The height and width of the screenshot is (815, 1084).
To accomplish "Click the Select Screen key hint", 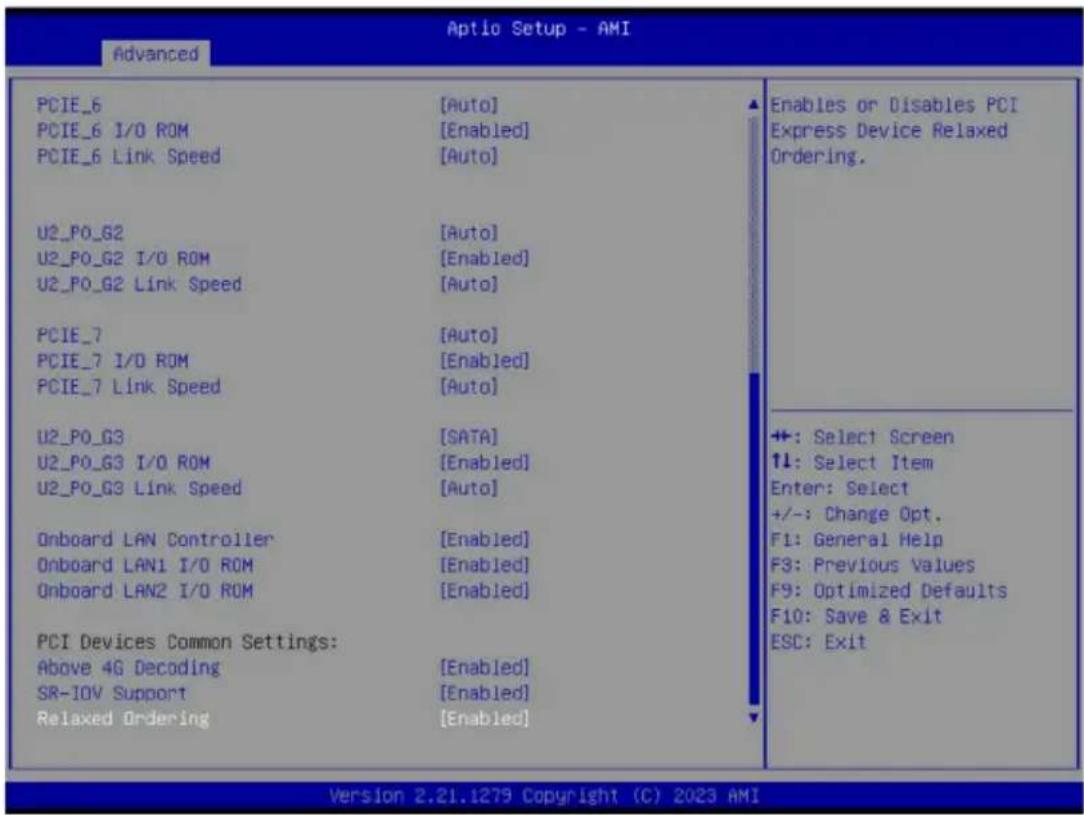I will (x=862, y=437).
